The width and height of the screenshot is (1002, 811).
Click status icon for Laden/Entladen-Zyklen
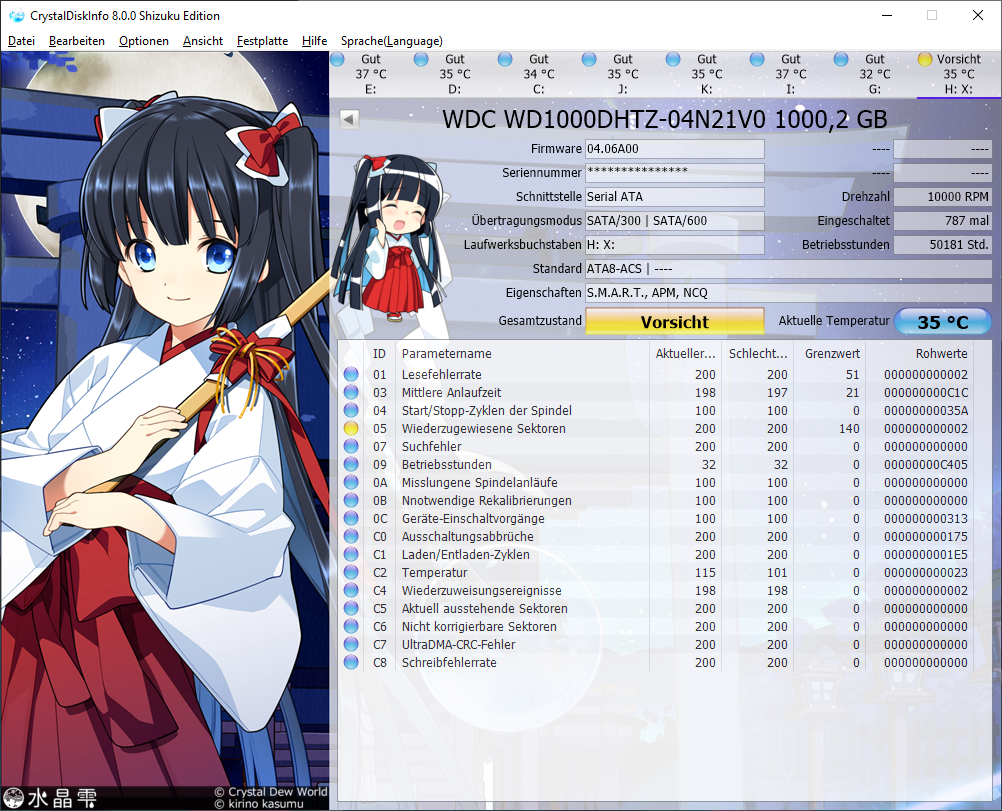[351, 554]
